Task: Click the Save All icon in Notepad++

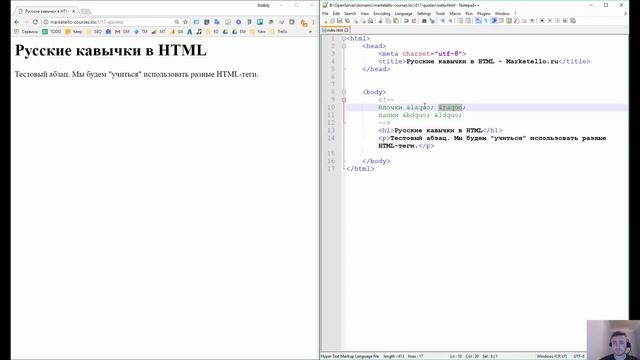Action: 347,21
